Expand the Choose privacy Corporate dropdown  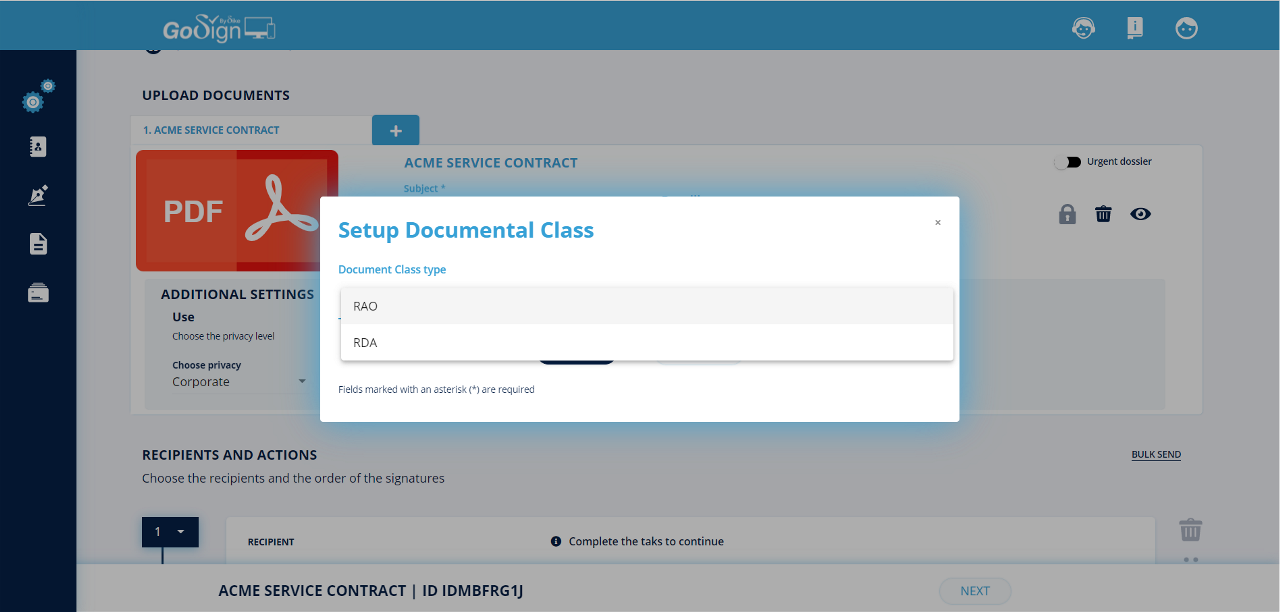click(x=240, y=382)
